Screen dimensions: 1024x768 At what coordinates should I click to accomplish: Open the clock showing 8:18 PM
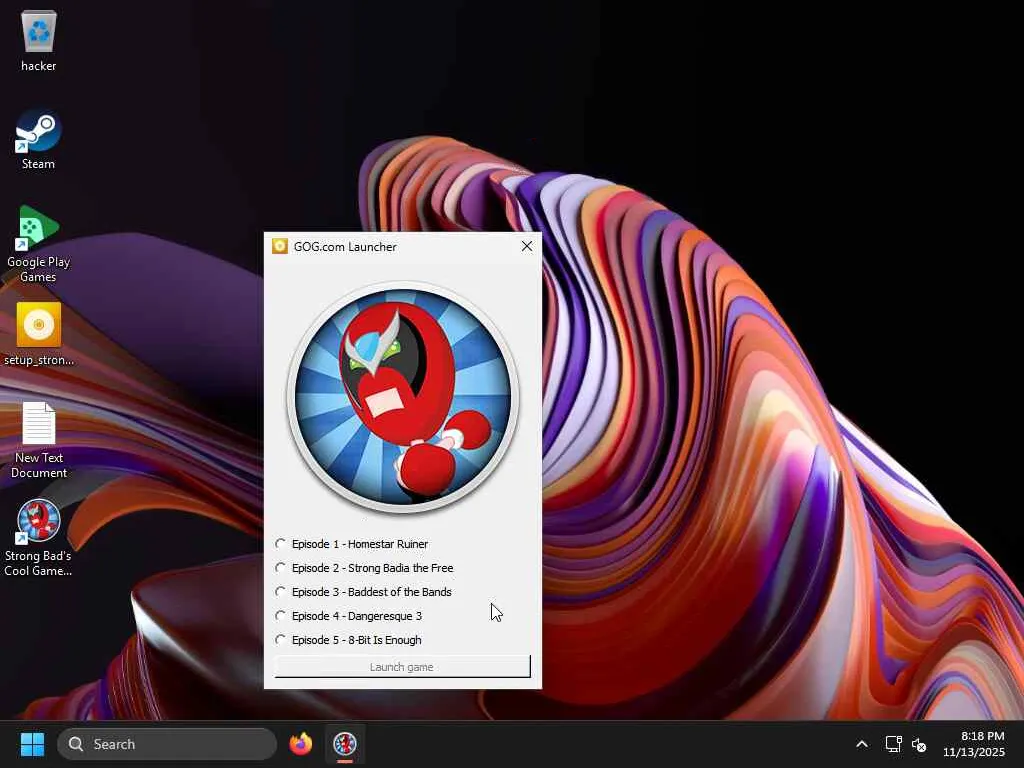click(x=974, y=744)
